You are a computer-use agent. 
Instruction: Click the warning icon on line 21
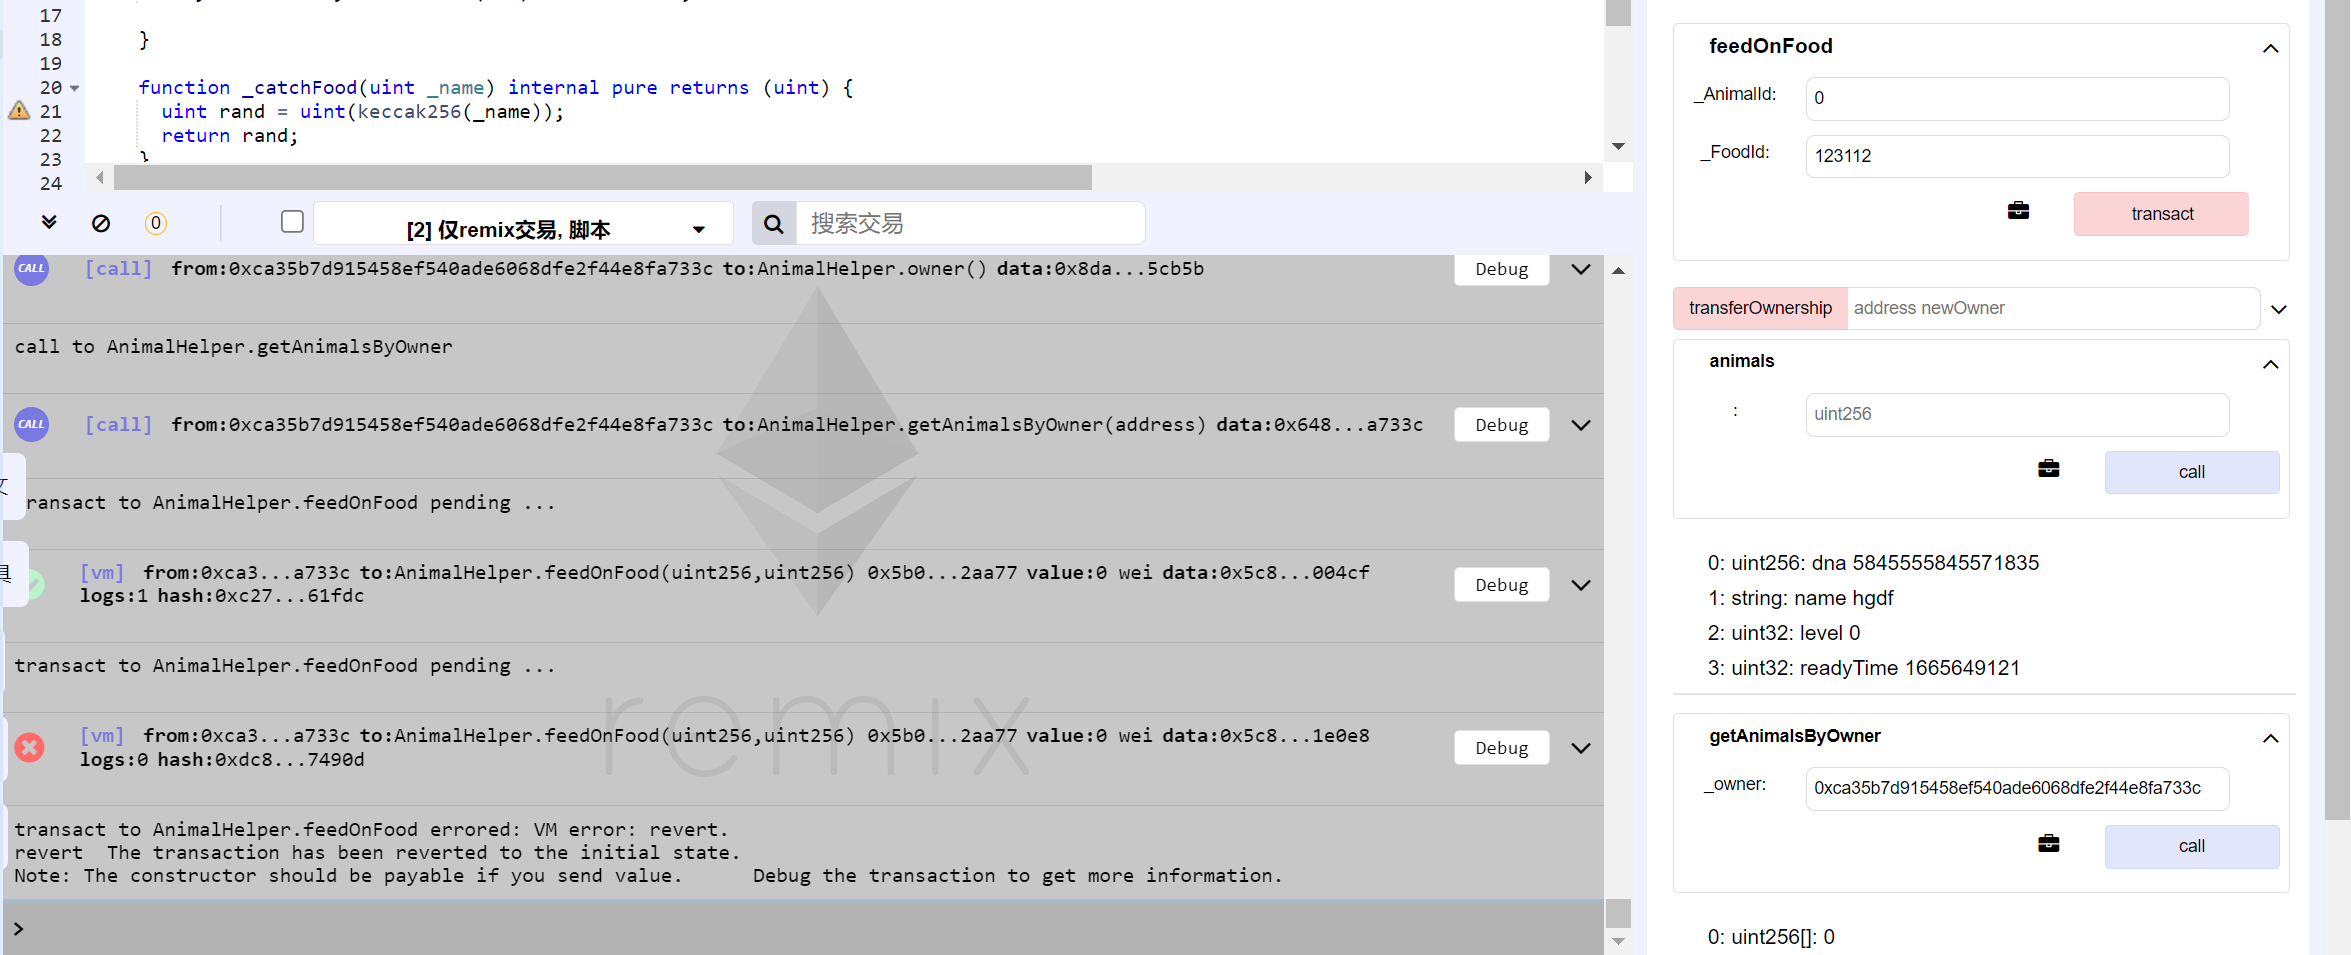(19, 111)
